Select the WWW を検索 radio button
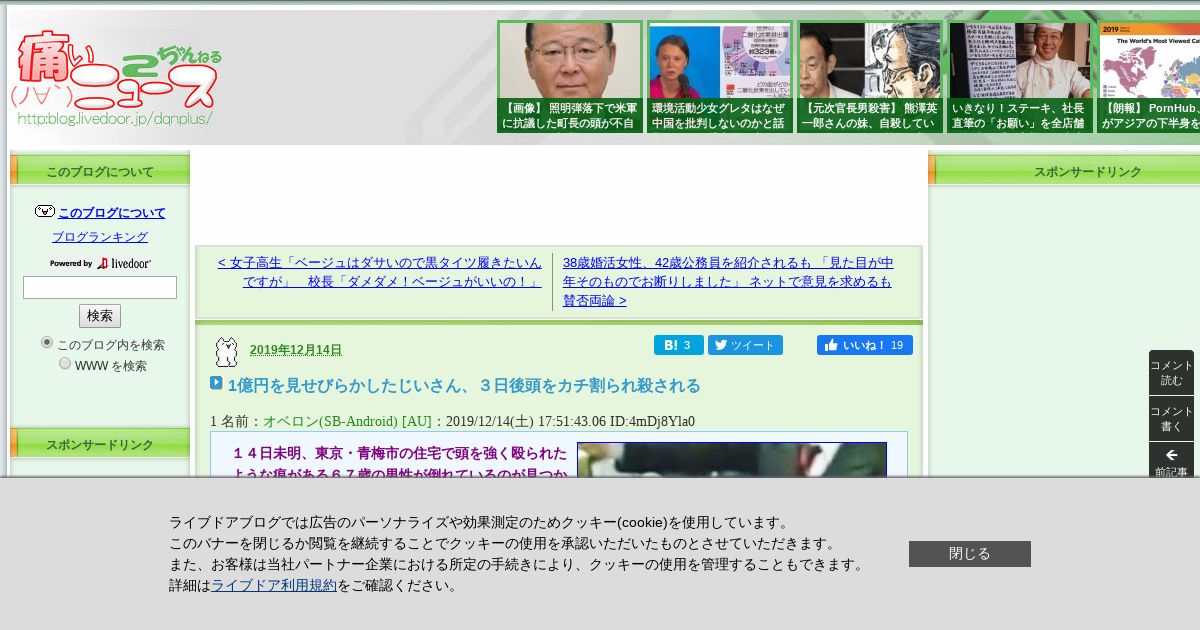Screen dimensions: 1200x630 (65, 364)
